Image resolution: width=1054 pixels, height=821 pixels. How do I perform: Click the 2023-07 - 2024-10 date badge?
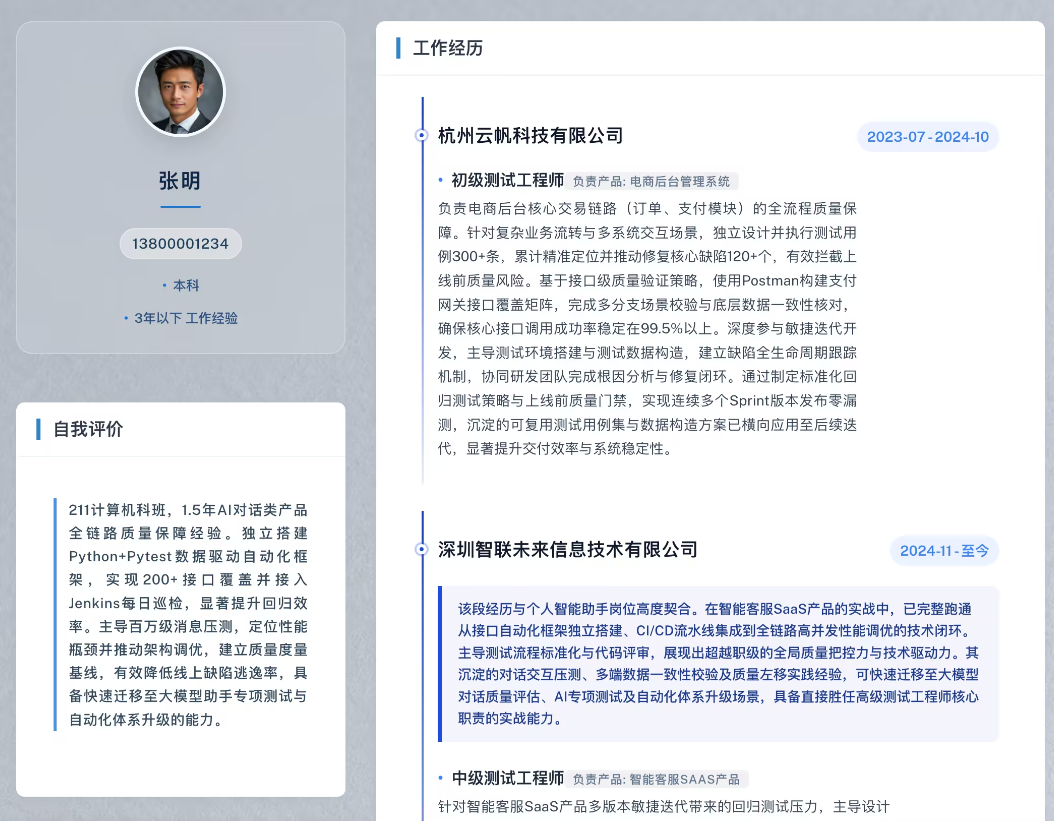(928, 137)
